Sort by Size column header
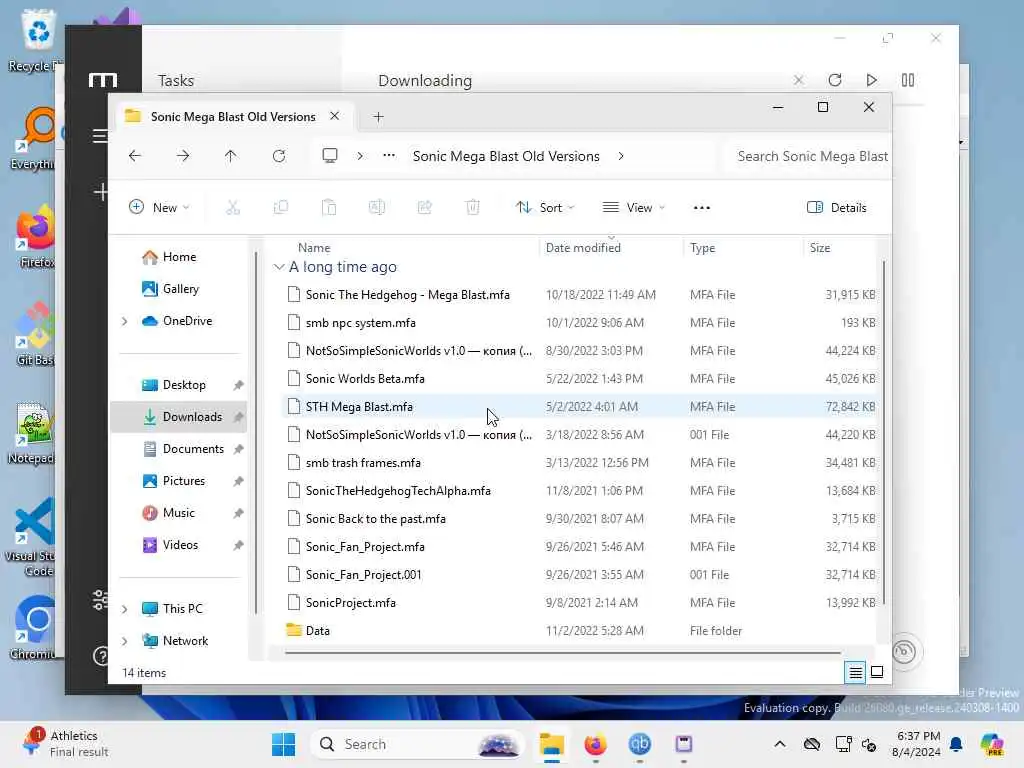1024x768 pixels. (820, 248)
